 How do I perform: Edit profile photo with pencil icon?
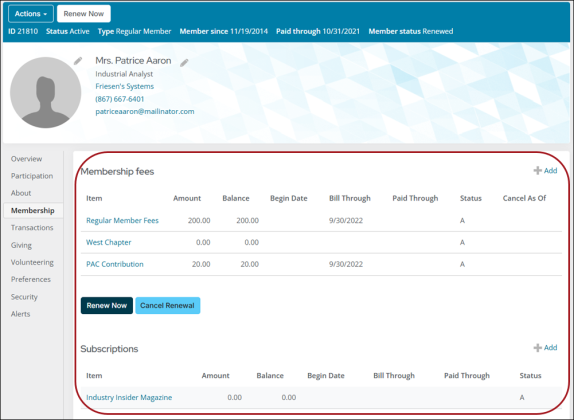[78, 61]
